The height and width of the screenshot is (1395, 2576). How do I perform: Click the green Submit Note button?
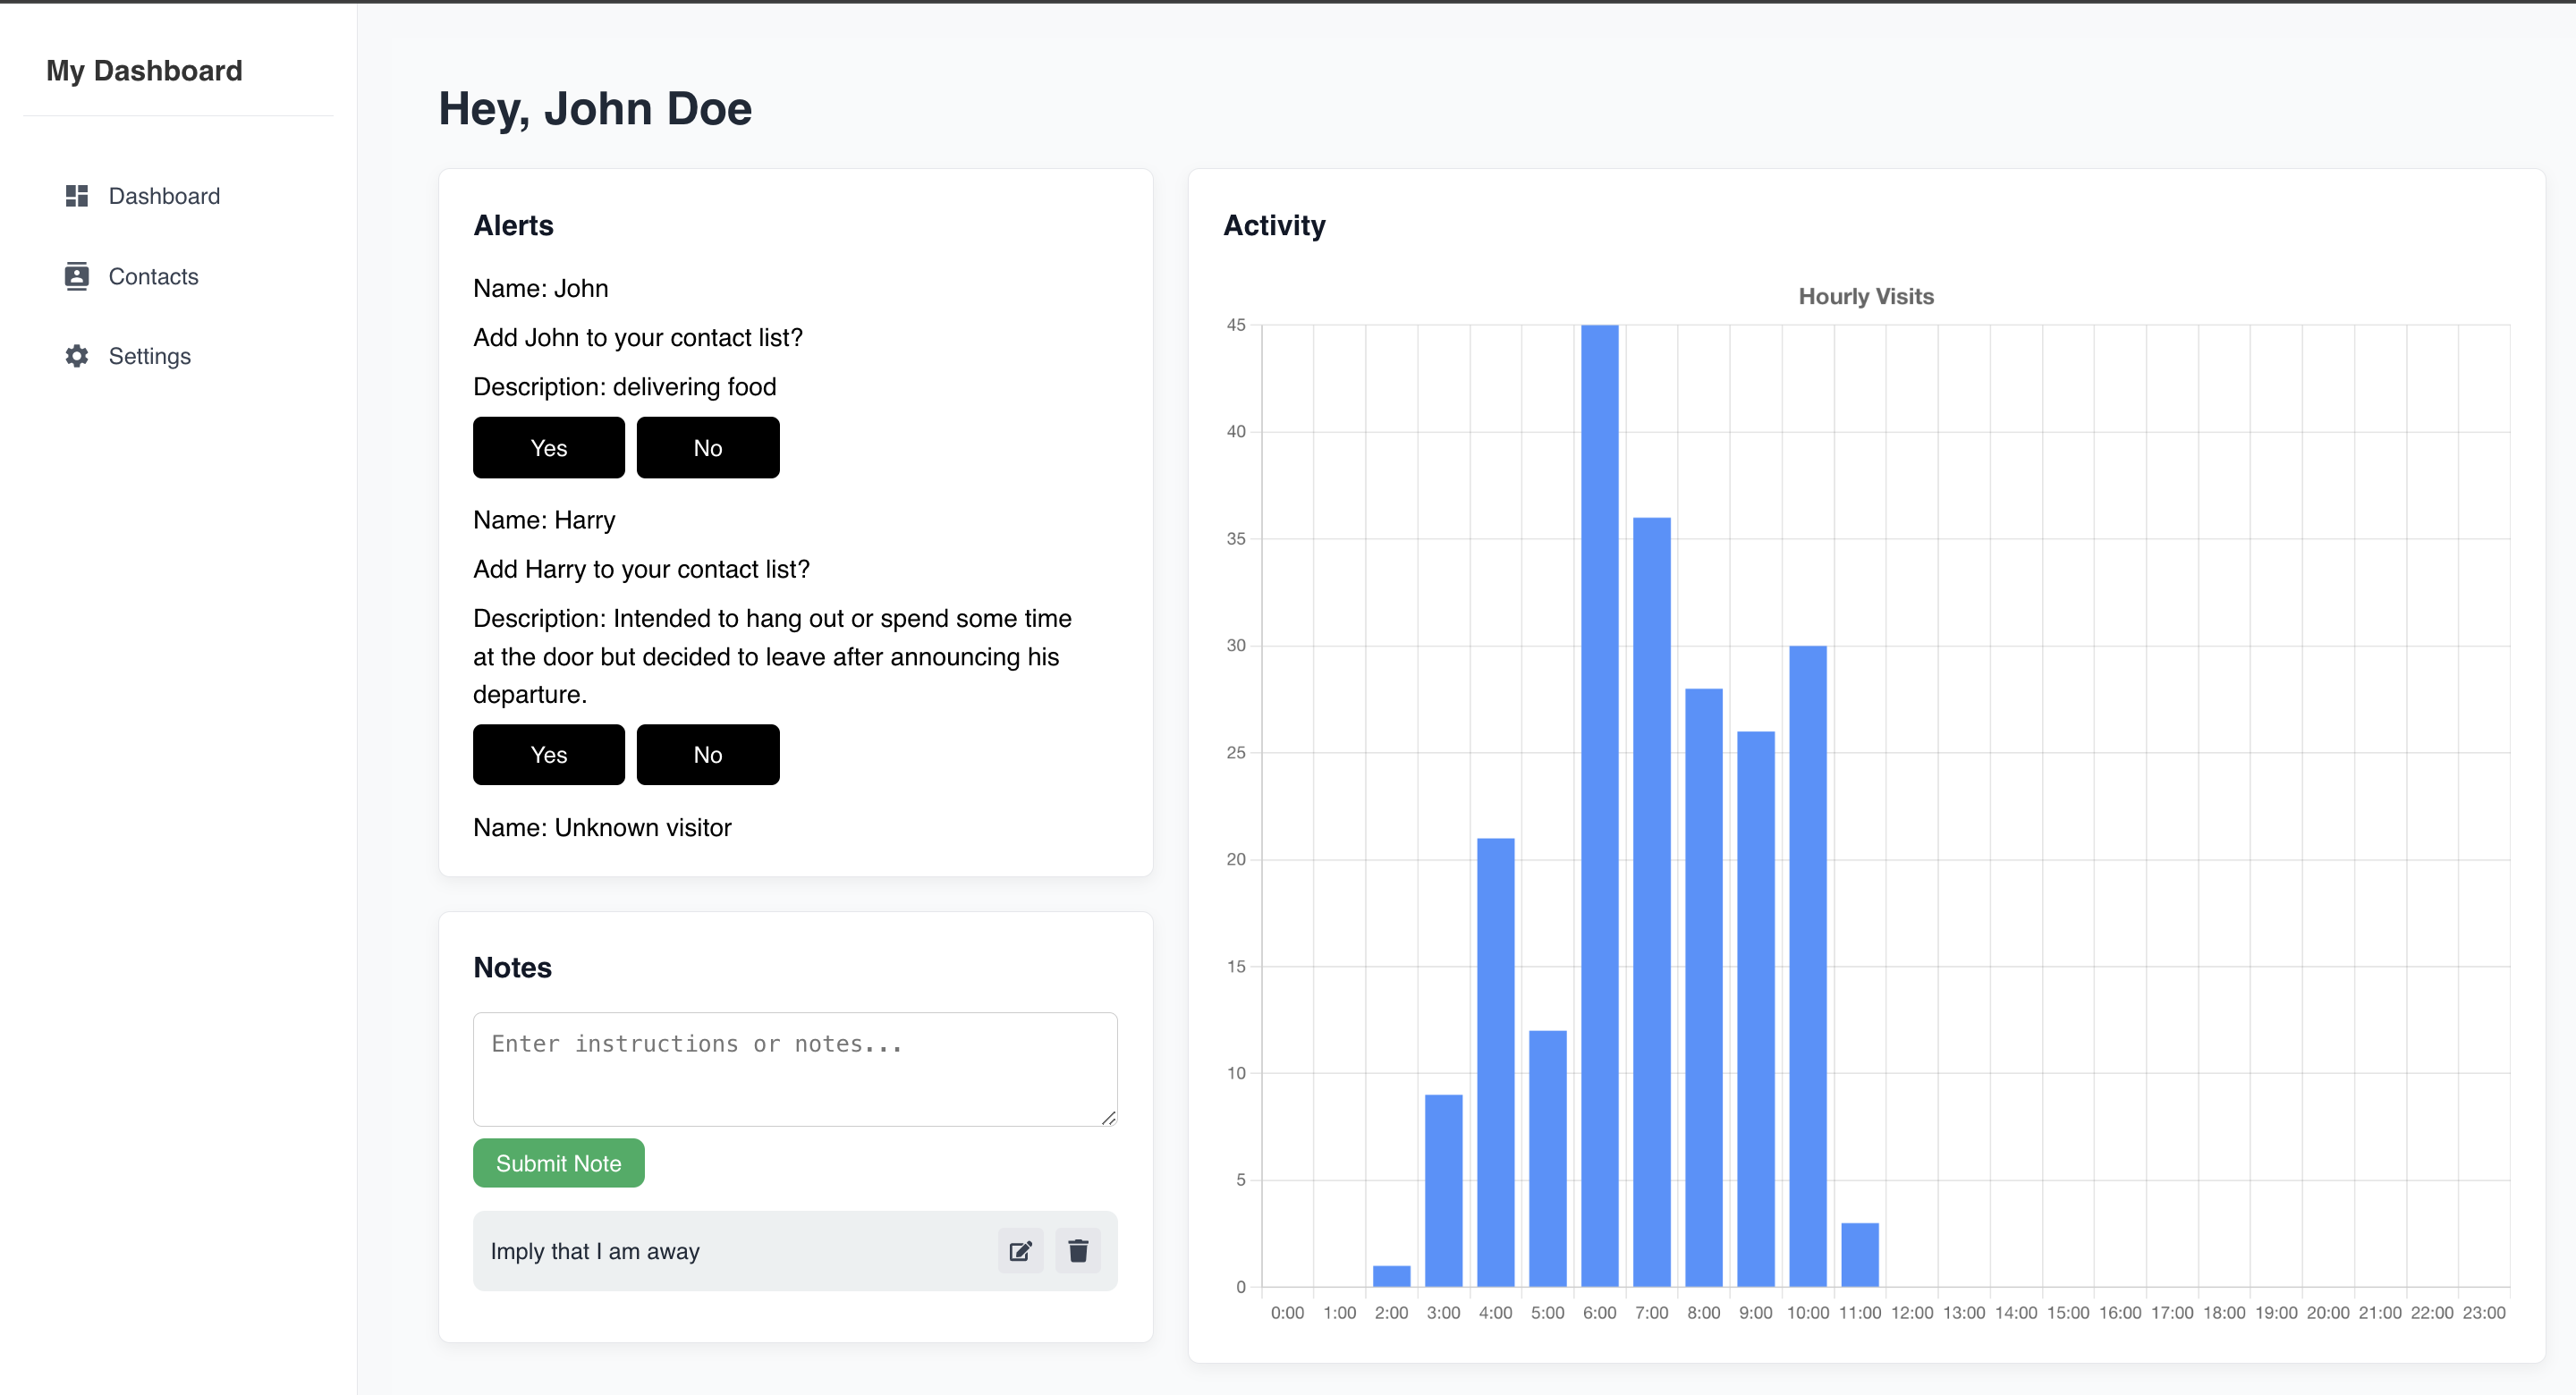pos(558,1163)
